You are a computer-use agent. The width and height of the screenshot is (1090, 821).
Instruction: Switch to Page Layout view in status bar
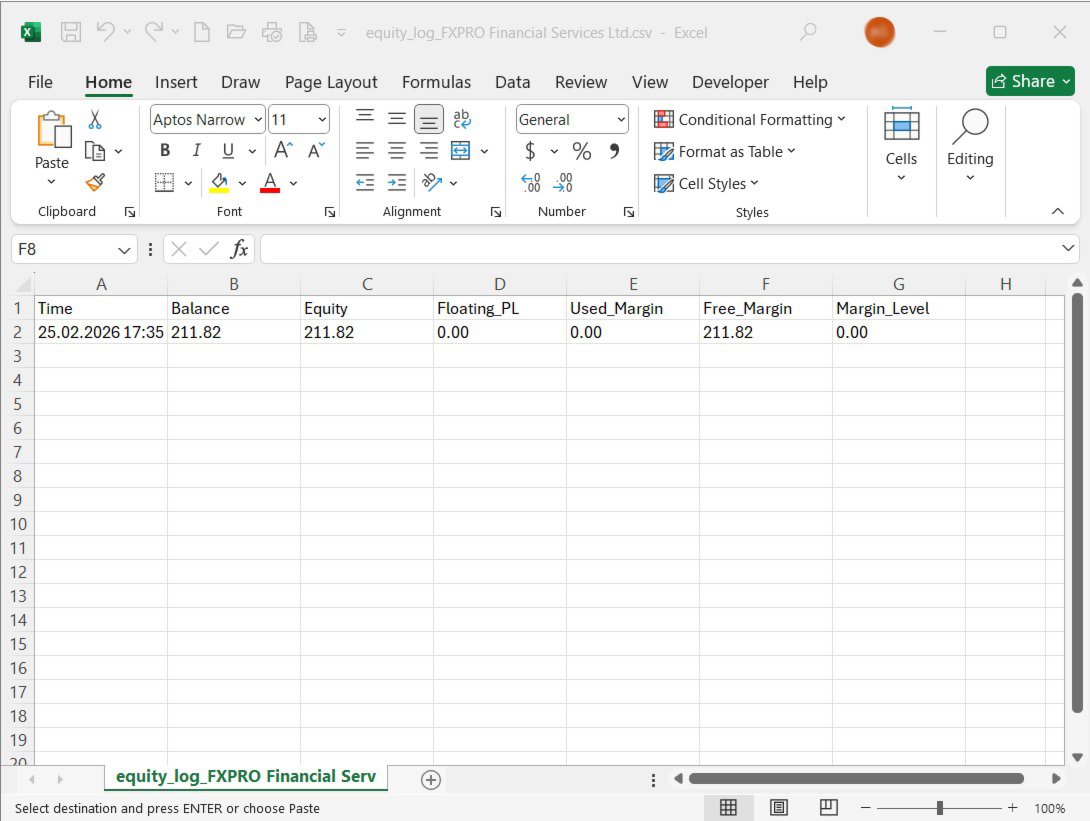coord(779,808)
